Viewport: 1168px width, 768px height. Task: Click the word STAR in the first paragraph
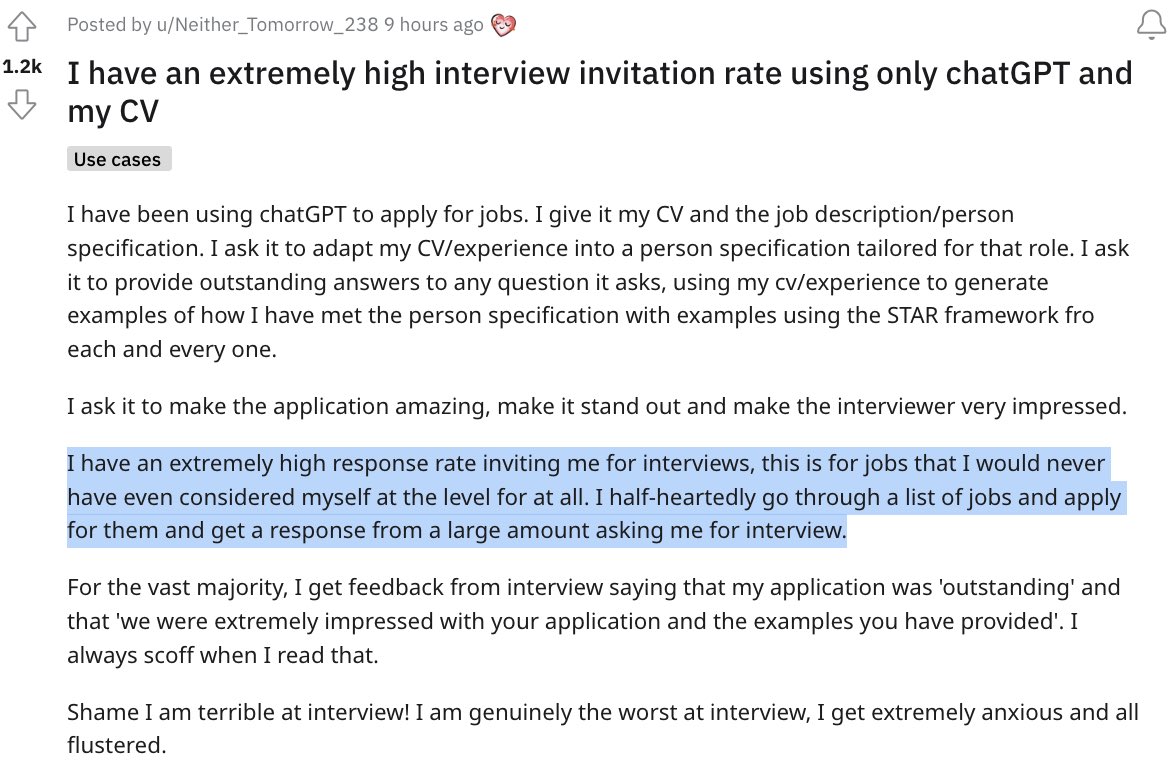pos(912,315)
